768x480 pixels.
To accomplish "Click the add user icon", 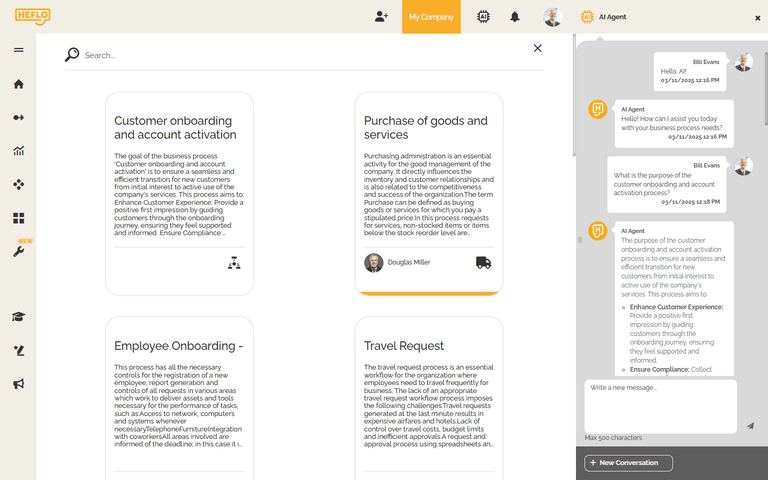I will (x=381, y=17).
